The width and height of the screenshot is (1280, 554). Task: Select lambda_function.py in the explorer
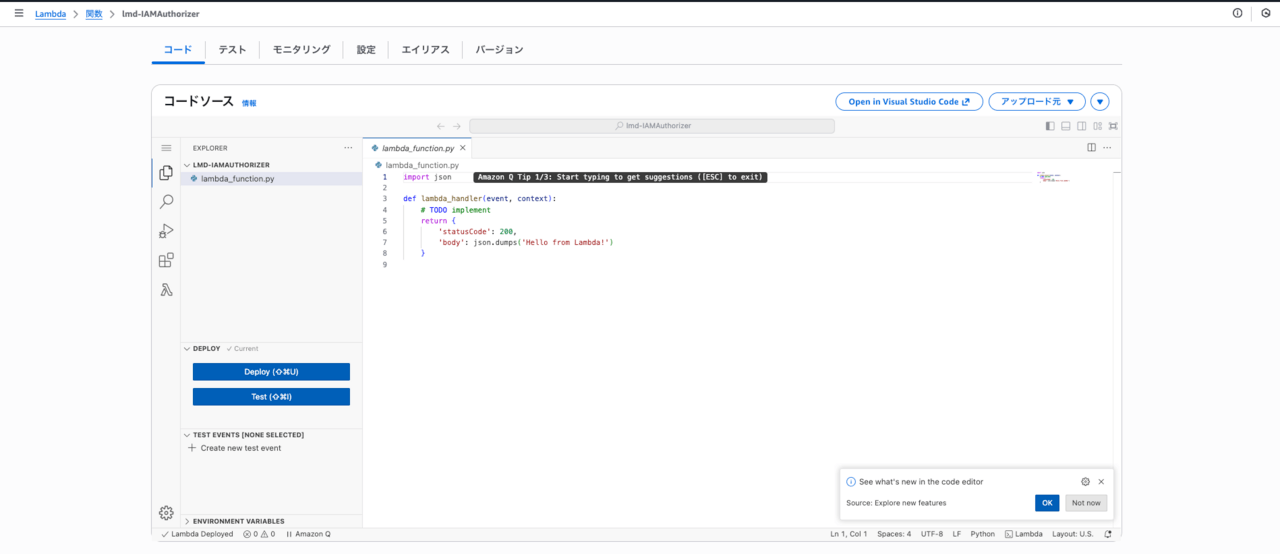237,179
